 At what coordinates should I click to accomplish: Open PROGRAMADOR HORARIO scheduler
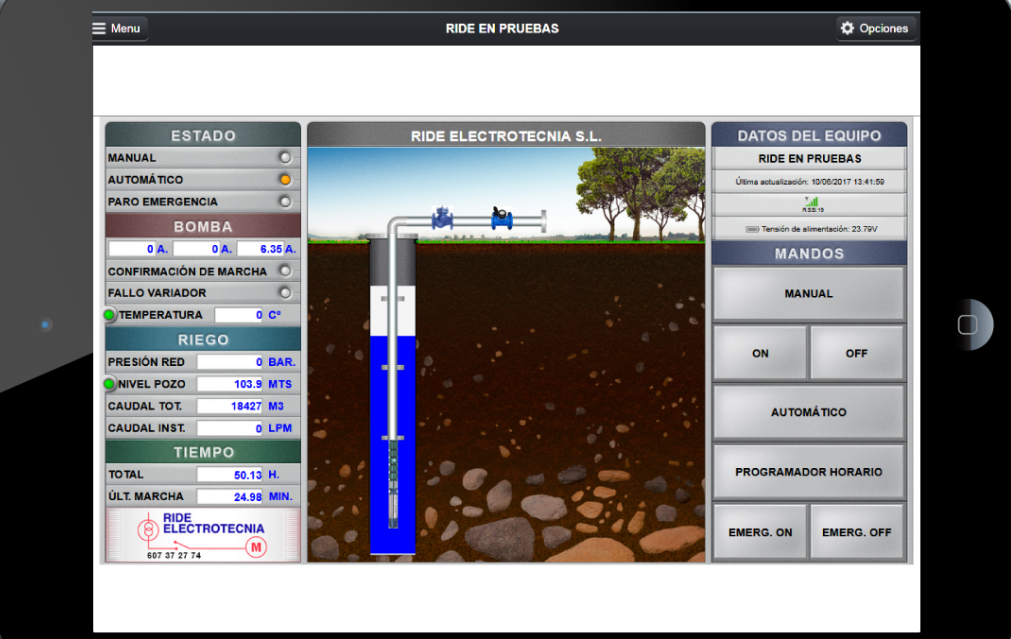809,472
